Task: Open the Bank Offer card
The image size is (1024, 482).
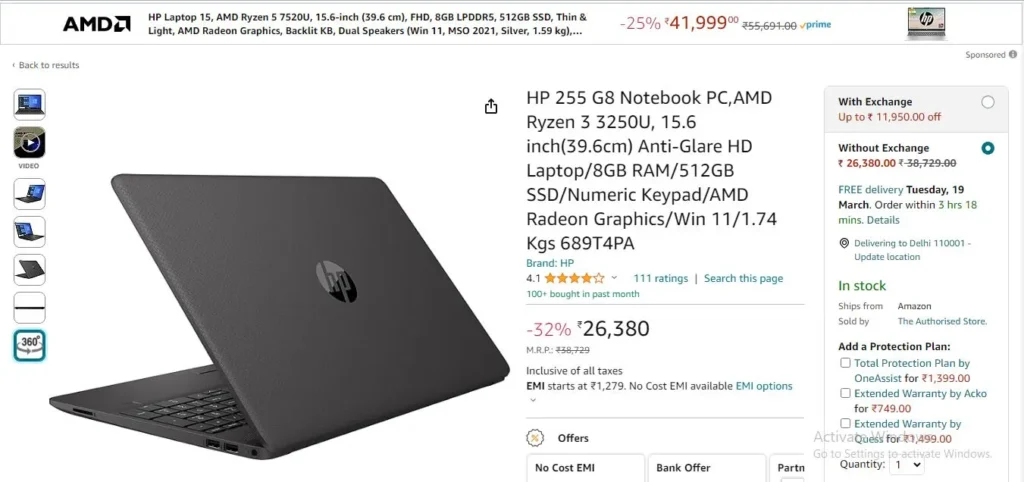Action: pos(707,468)
